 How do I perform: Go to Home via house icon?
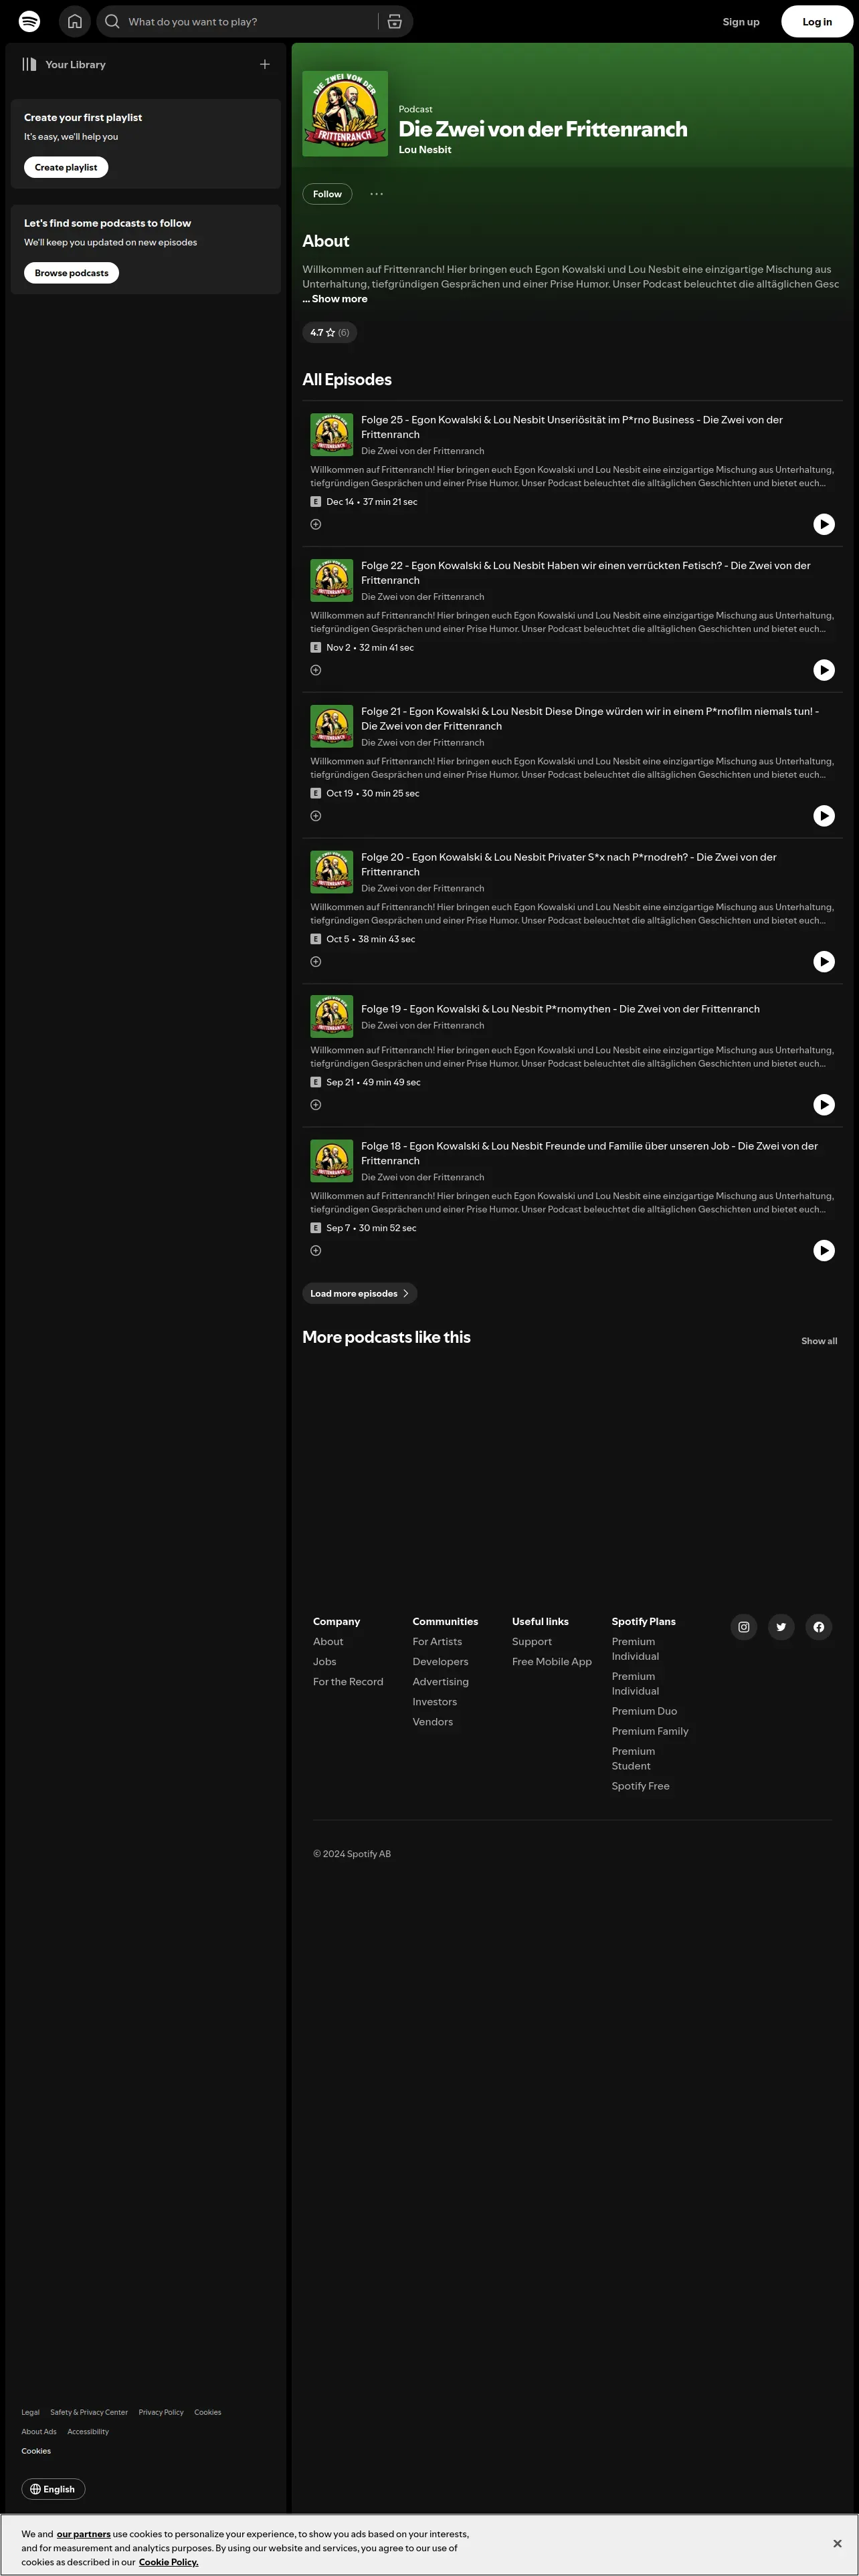[x=75, y=21]
